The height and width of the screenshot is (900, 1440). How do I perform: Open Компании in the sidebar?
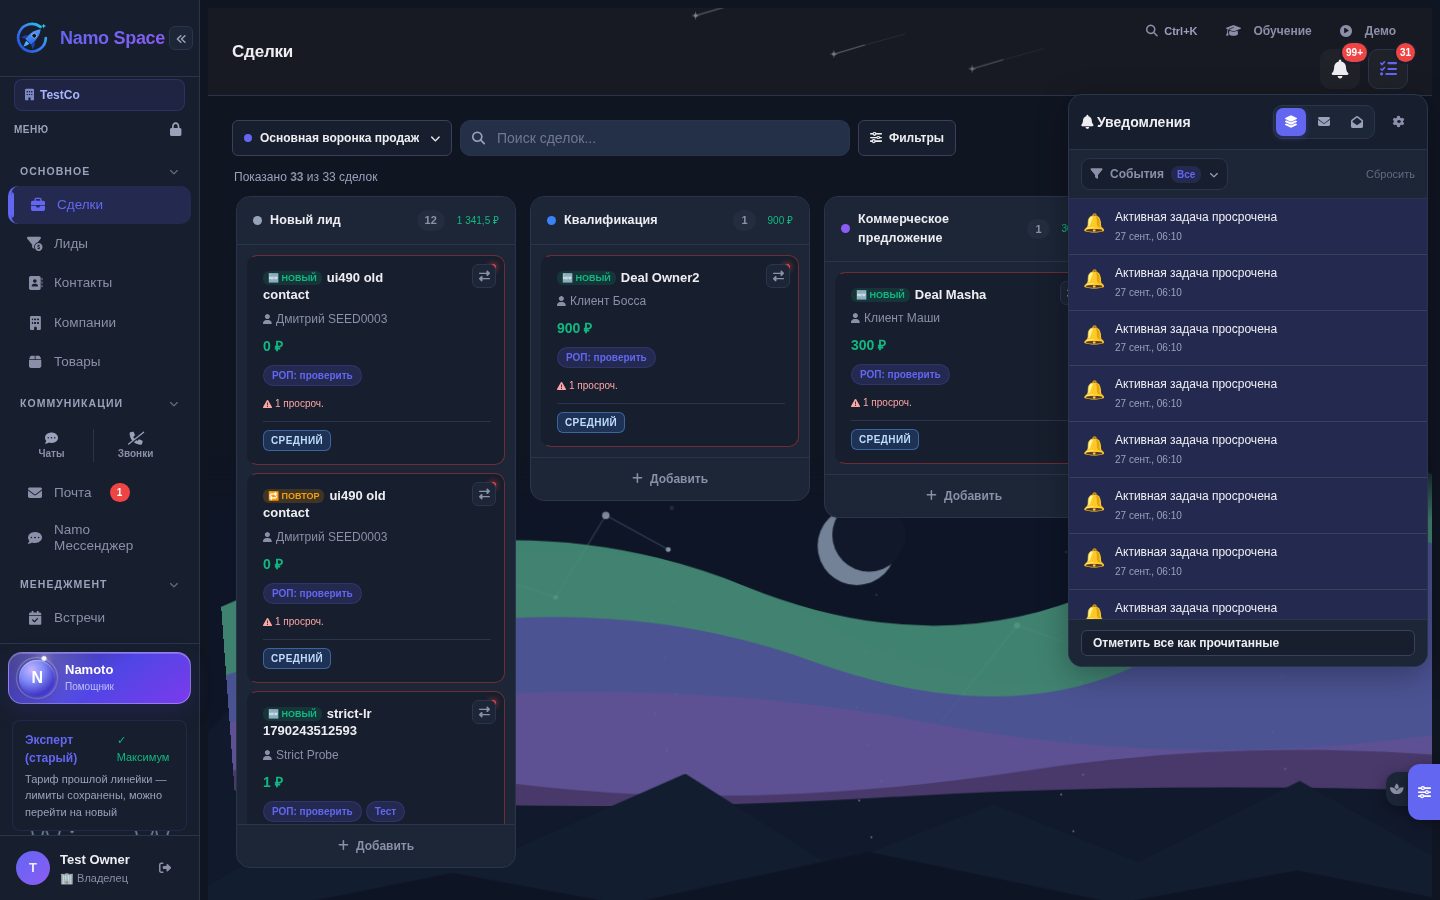tap(99, 323)
